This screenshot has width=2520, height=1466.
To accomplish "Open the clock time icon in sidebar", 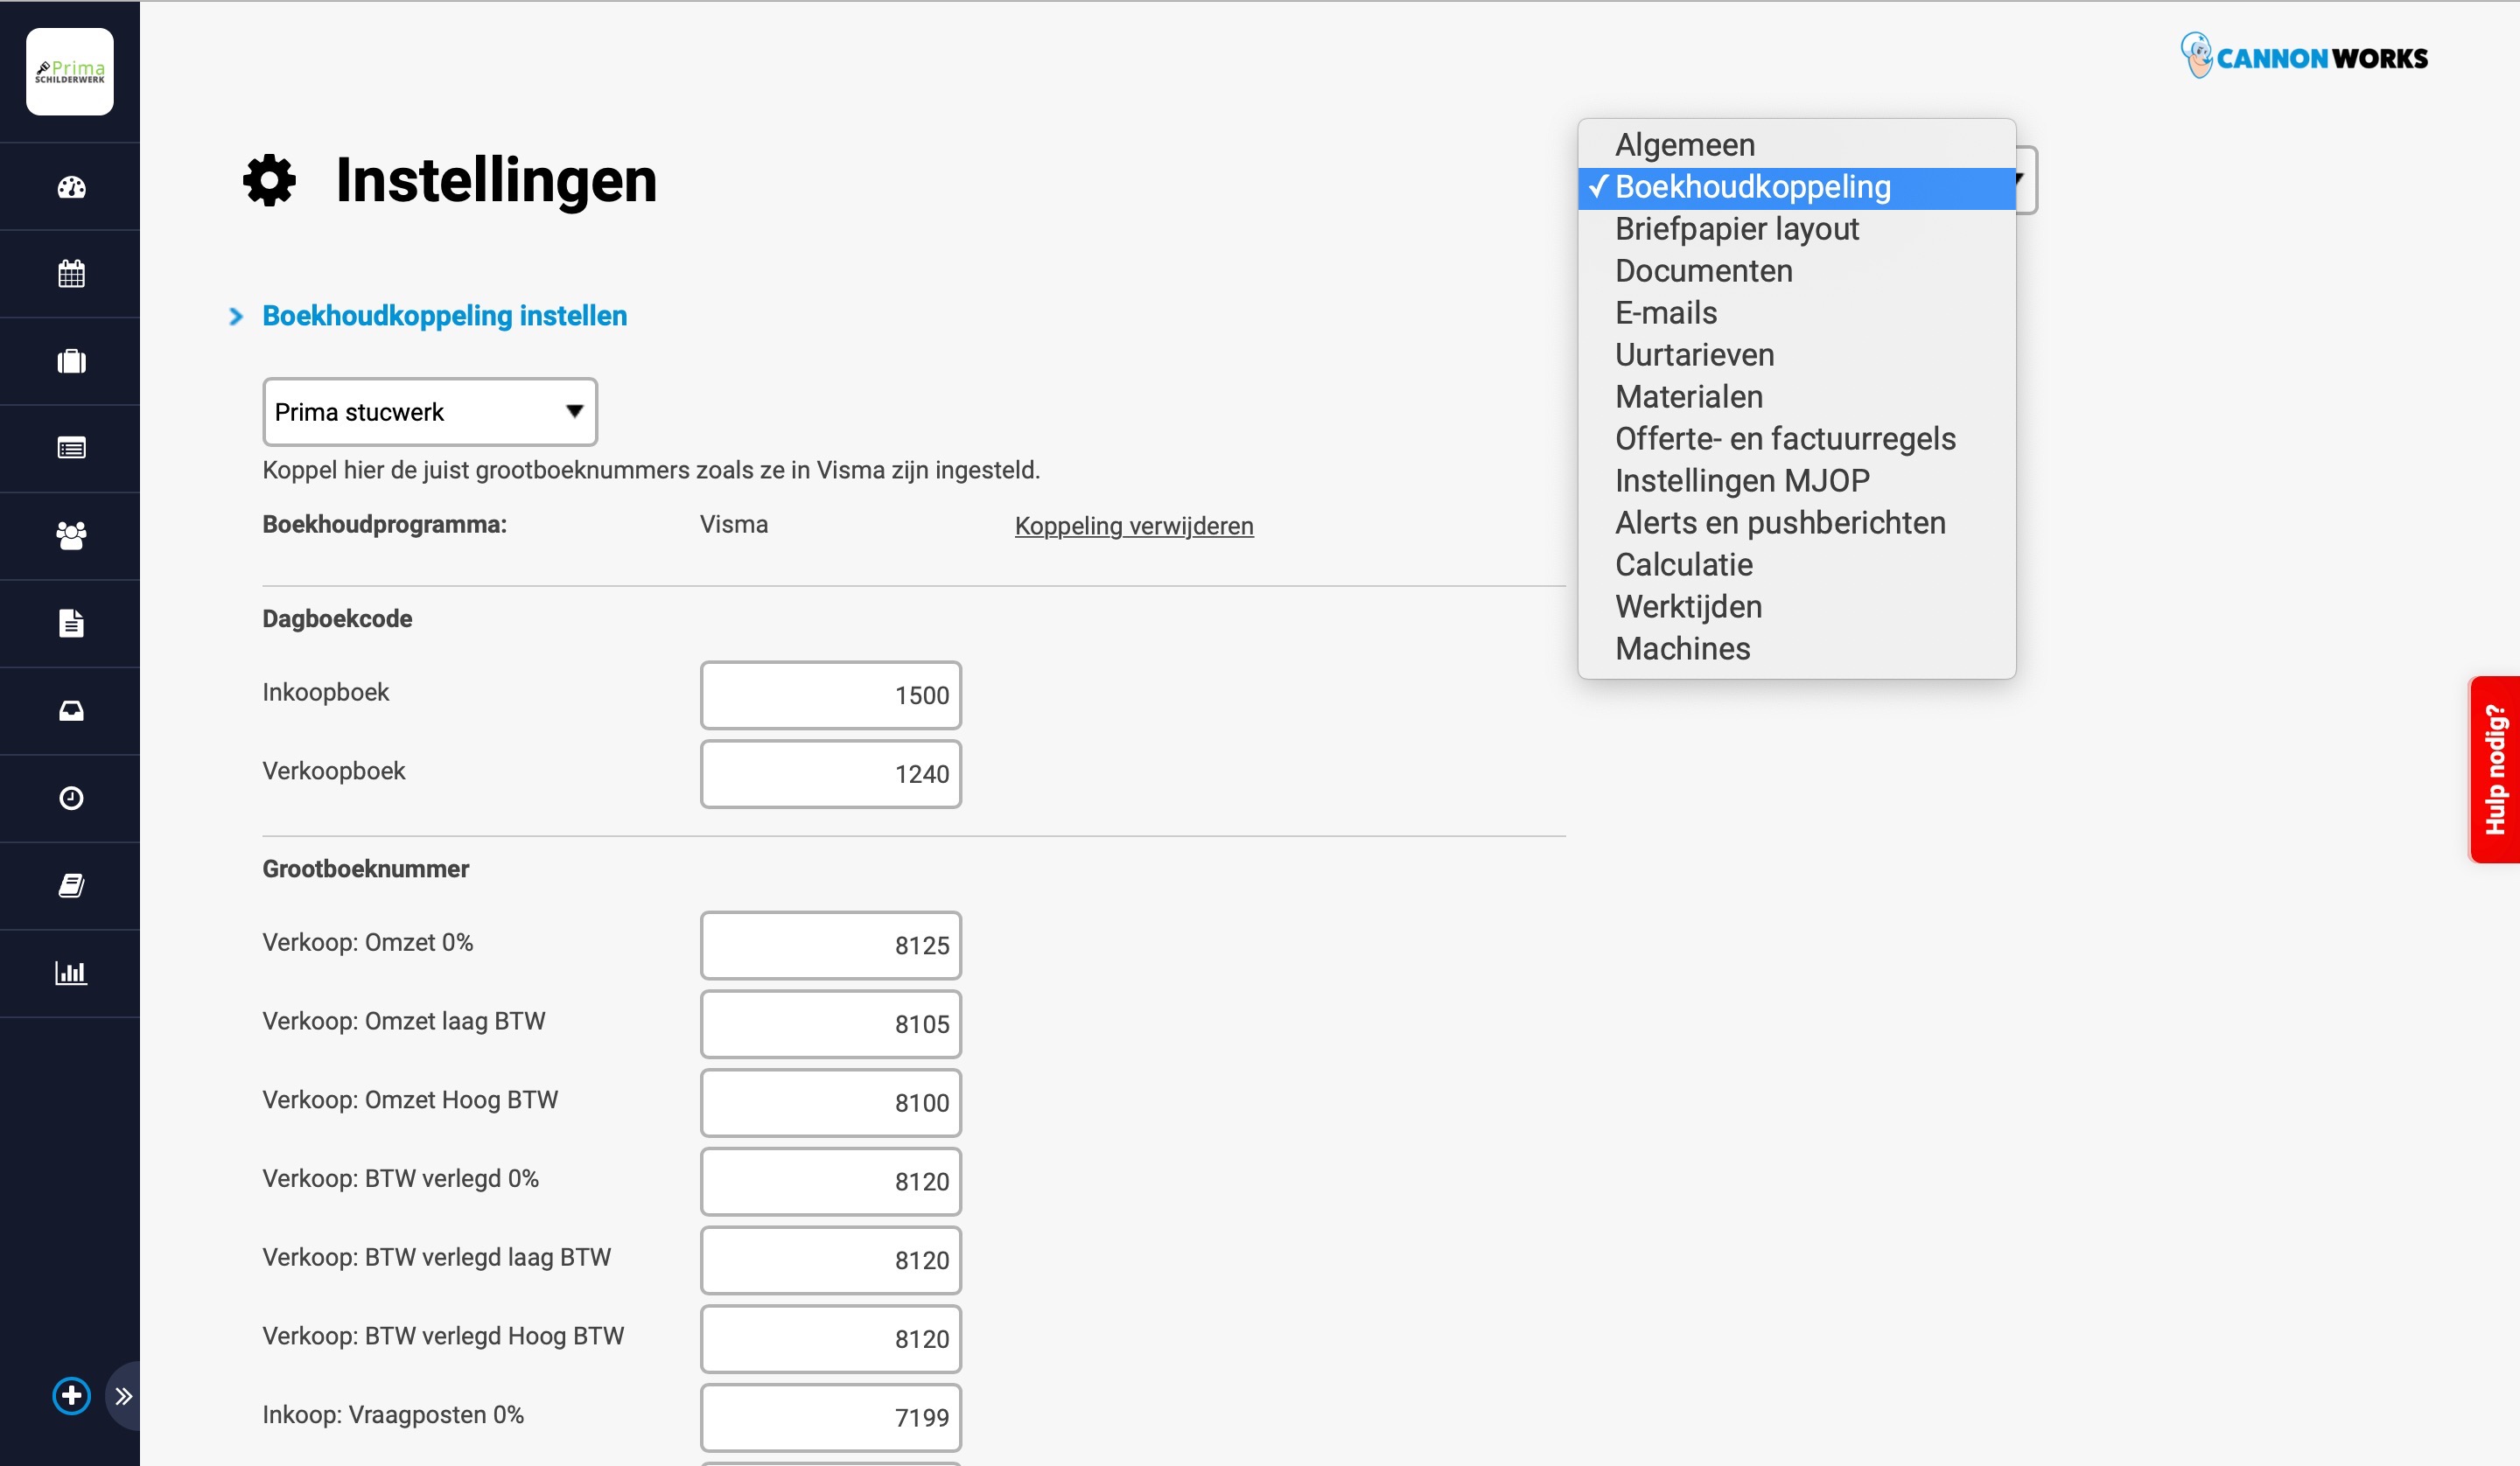I will (71, 798).
